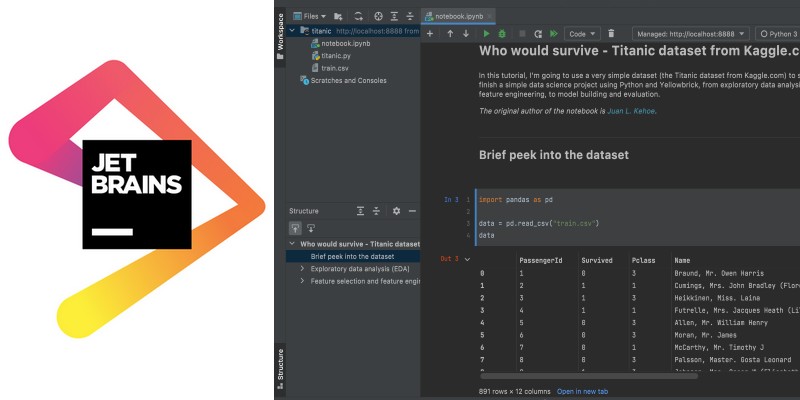The width and height of the screenshot is (800, 400).
Task: Select titanic.py in the file tree
Action: 335,56
